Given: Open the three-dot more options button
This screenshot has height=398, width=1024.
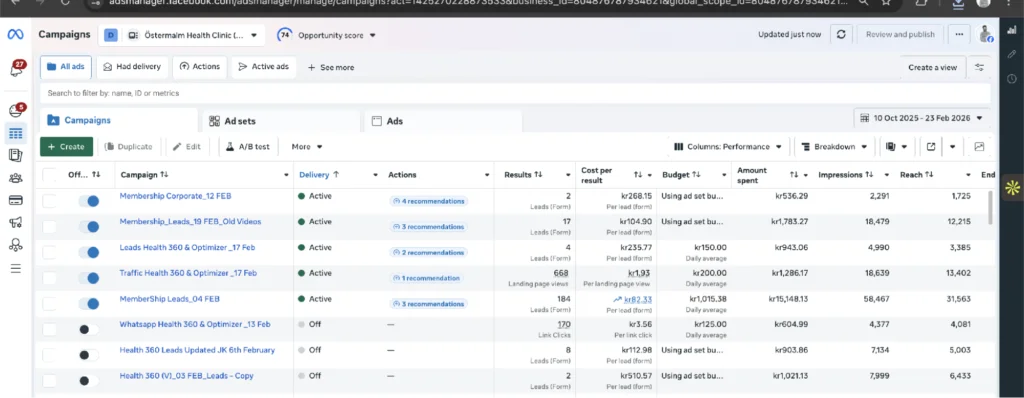Looking at the screenshot, I should [x=959, y=35].
